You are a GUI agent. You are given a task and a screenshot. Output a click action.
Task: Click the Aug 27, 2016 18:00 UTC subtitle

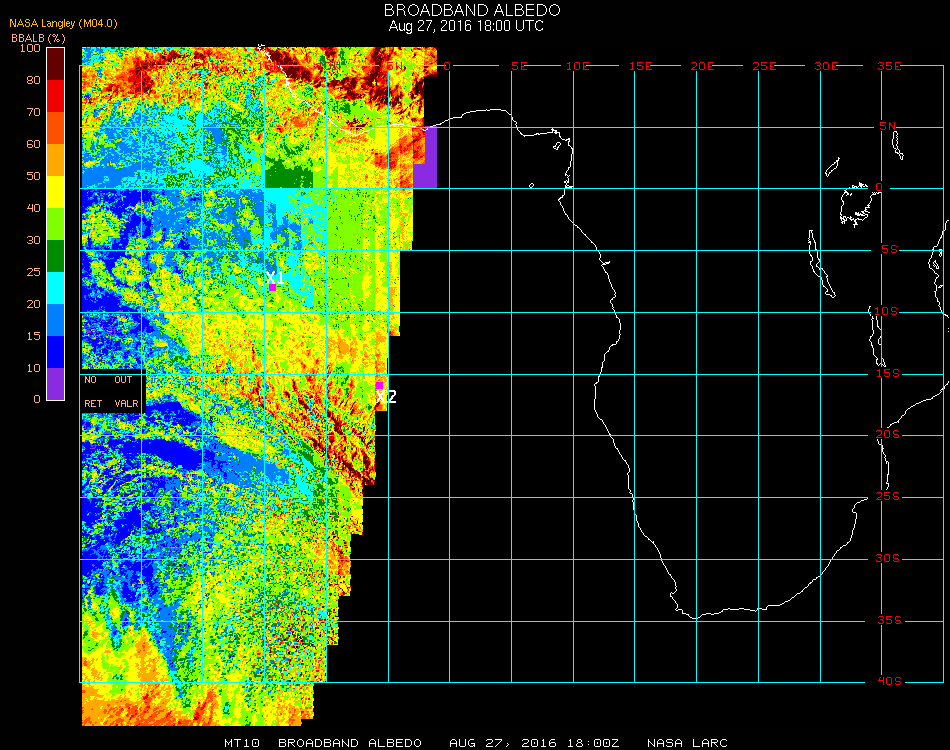(x=466, y=27)
